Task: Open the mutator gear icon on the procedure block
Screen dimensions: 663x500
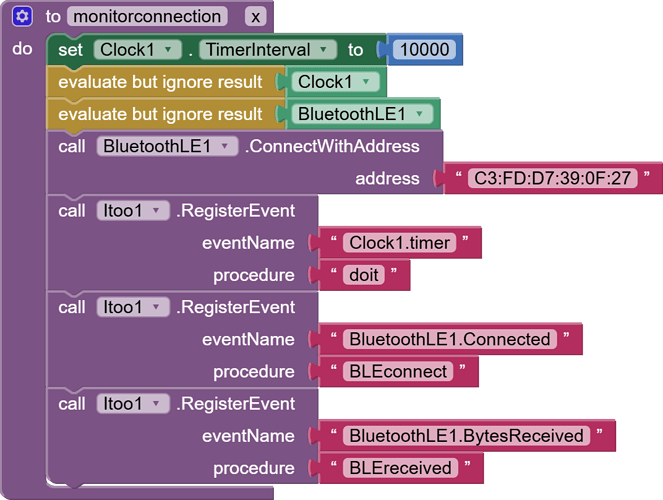Action: (22, 16)
